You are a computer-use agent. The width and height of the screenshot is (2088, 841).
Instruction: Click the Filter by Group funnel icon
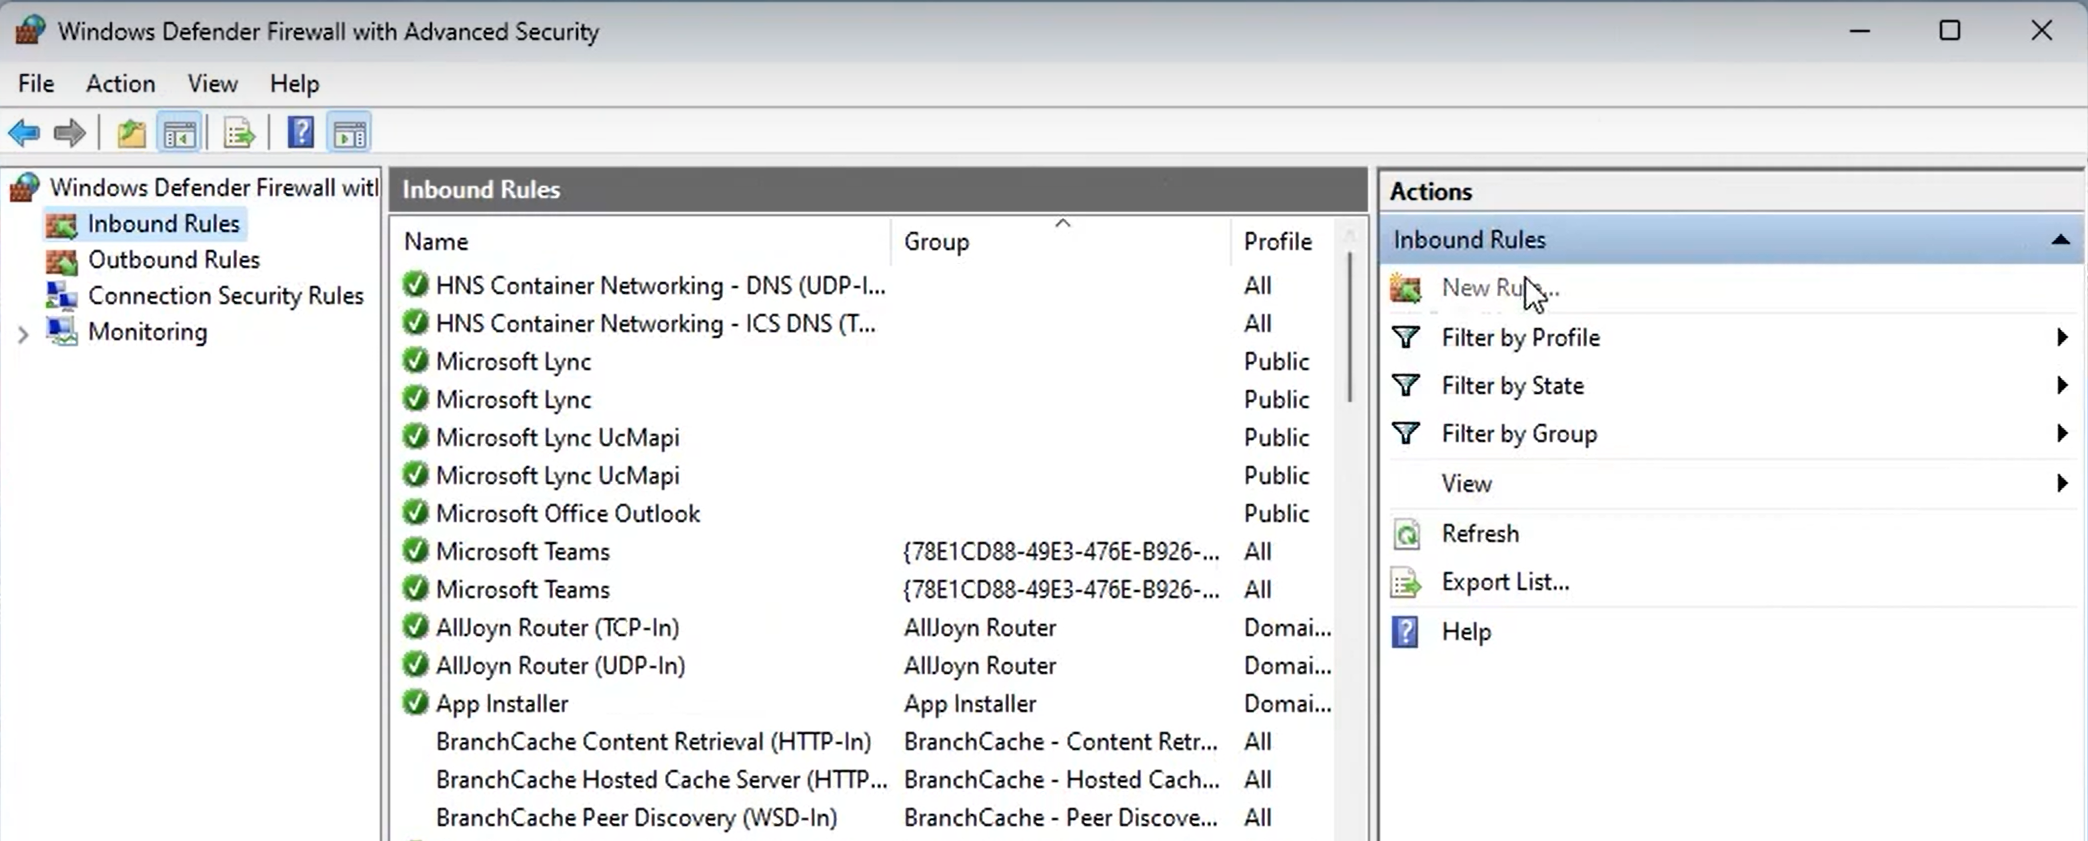pos(1406,434)
